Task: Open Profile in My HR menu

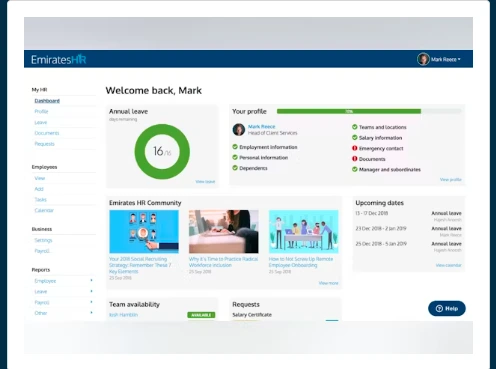Action: [x=41, y=111]
